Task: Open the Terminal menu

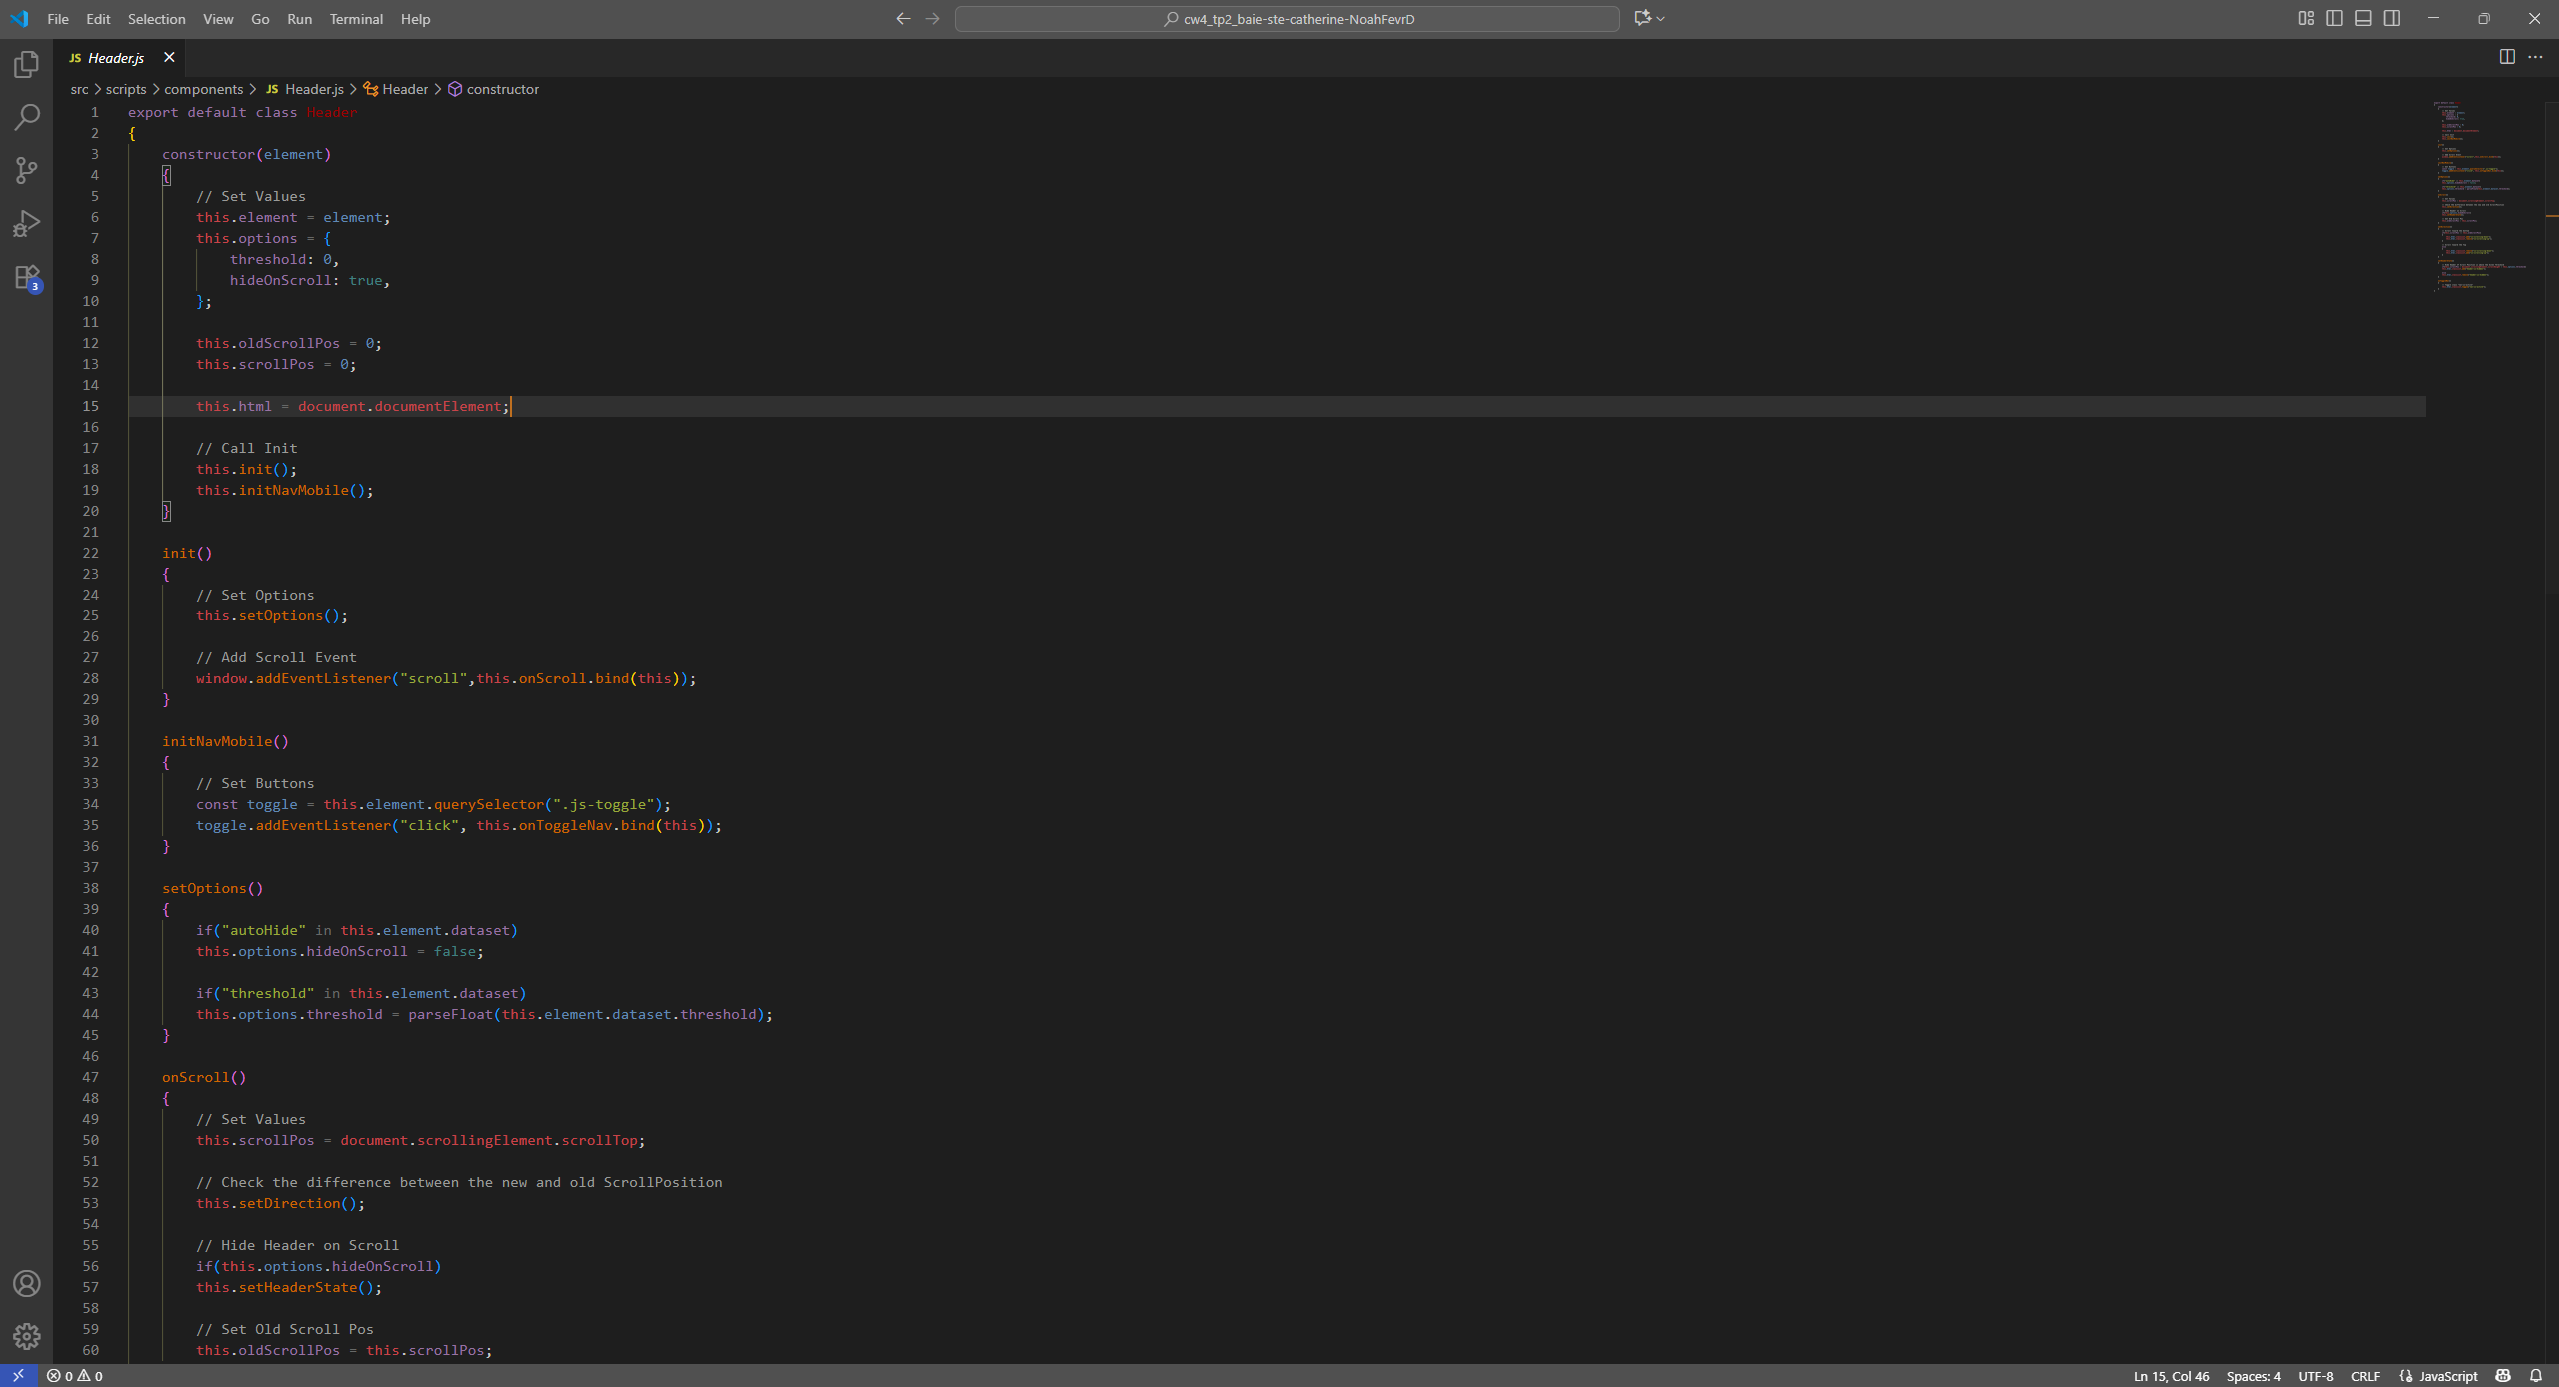Action: 356,19
